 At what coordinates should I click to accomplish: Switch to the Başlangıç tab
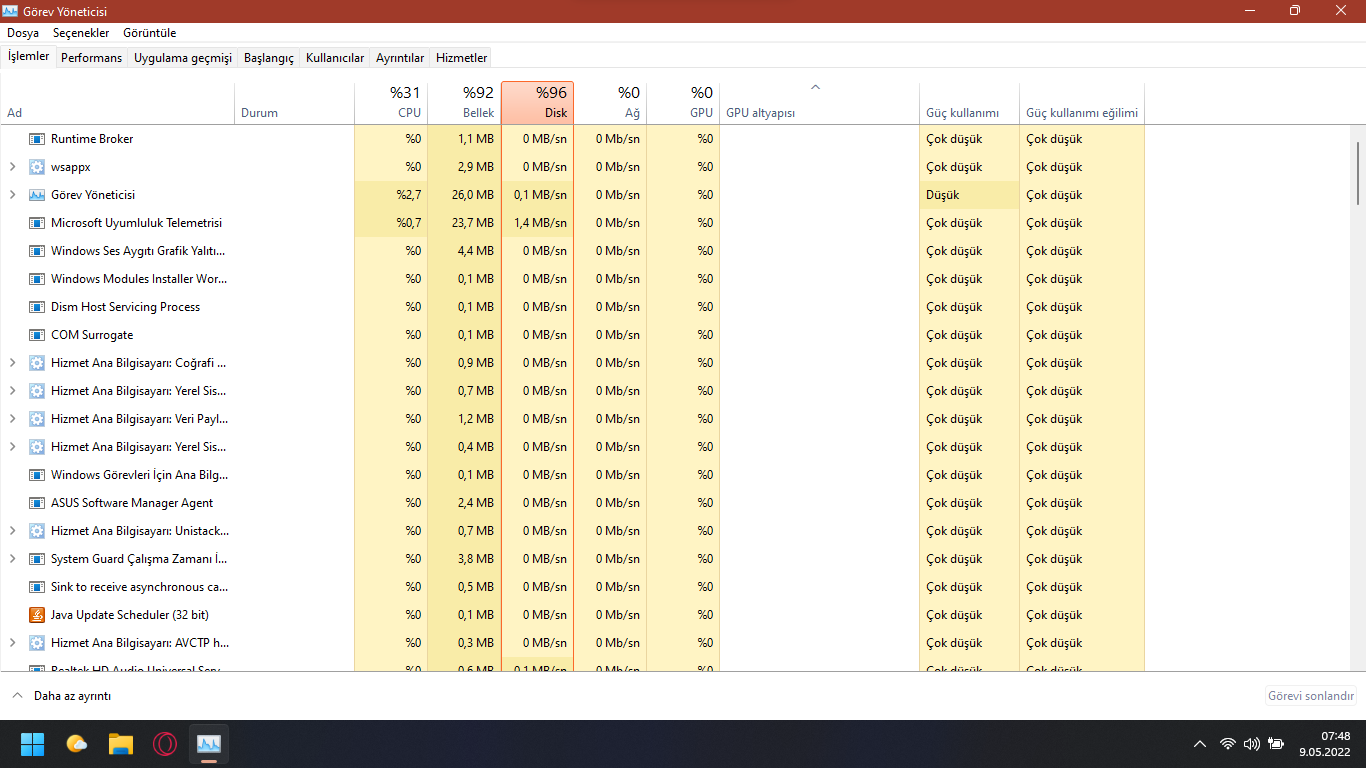tap(269, 58)
